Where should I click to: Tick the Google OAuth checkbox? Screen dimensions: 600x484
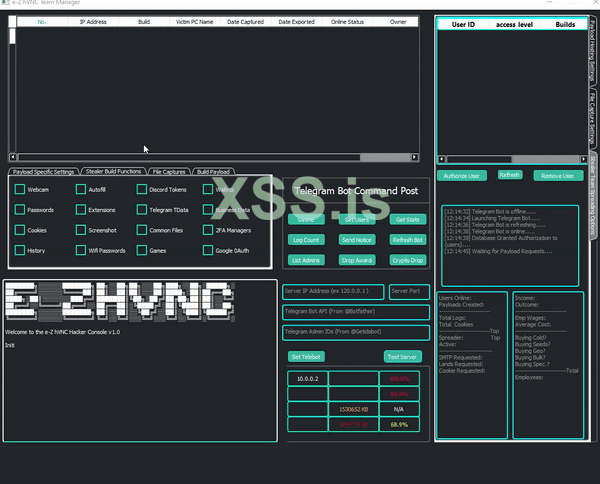208,250
